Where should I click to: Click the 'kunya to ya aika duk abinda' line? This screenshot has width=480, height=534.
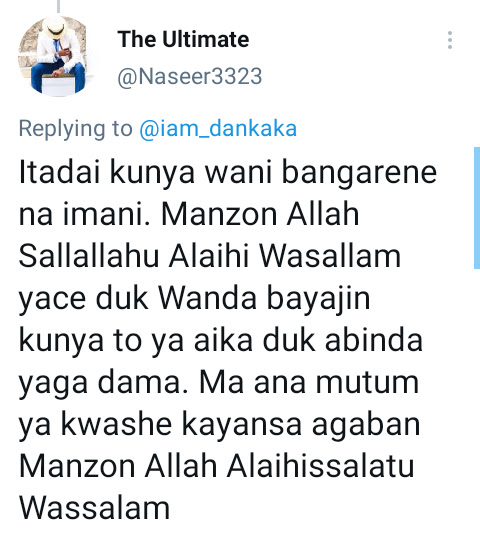220,341
